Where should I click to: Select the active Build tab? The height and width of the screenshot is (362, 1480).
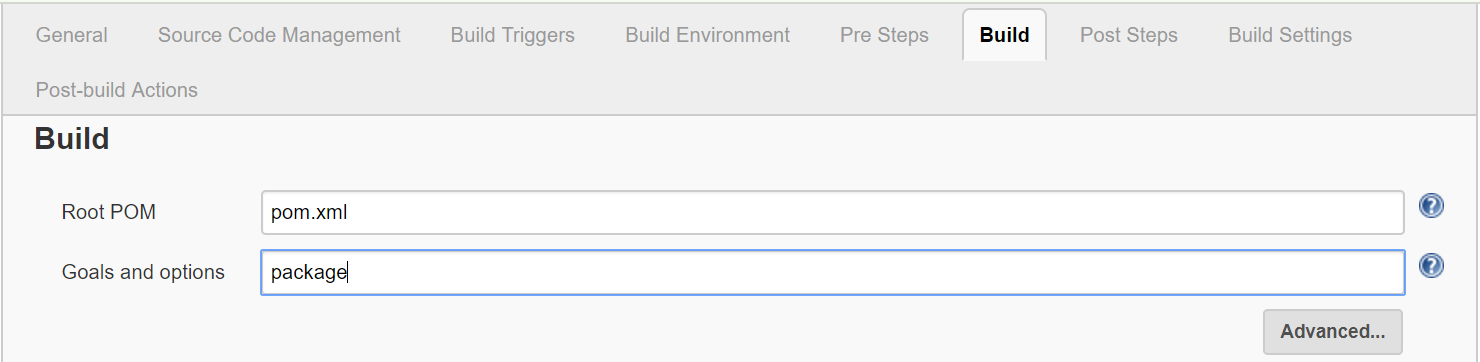(1005, 35)
